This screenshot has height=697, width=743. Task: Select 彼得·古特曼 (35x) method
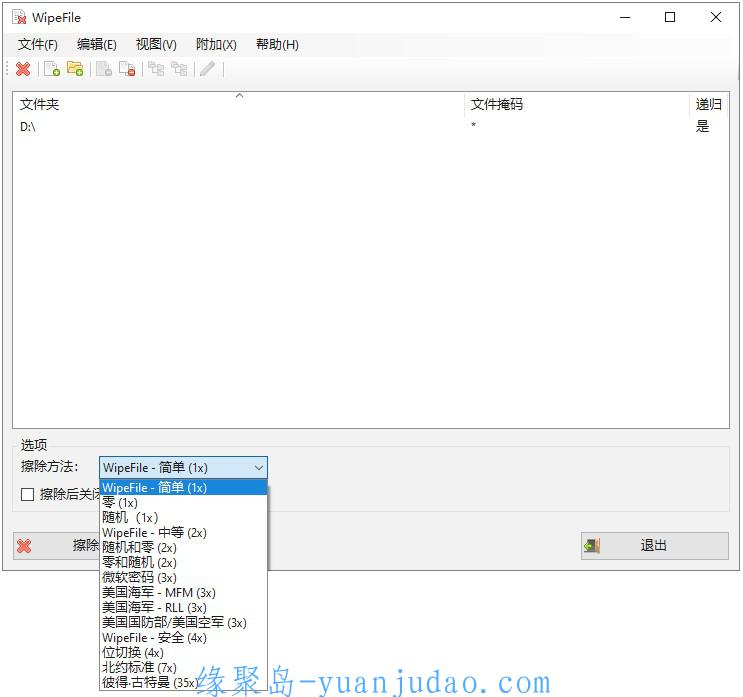click(x=183, y=683)
